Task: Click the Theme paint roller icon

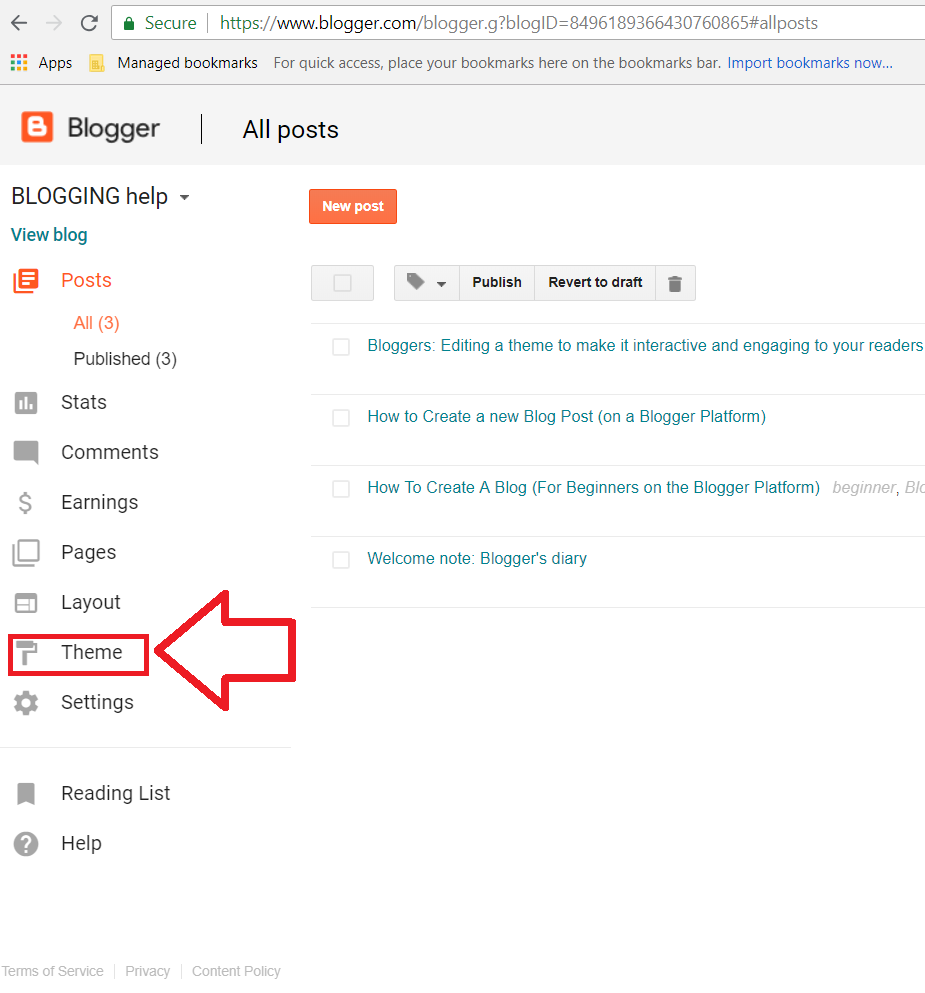Action: [26, 653]
